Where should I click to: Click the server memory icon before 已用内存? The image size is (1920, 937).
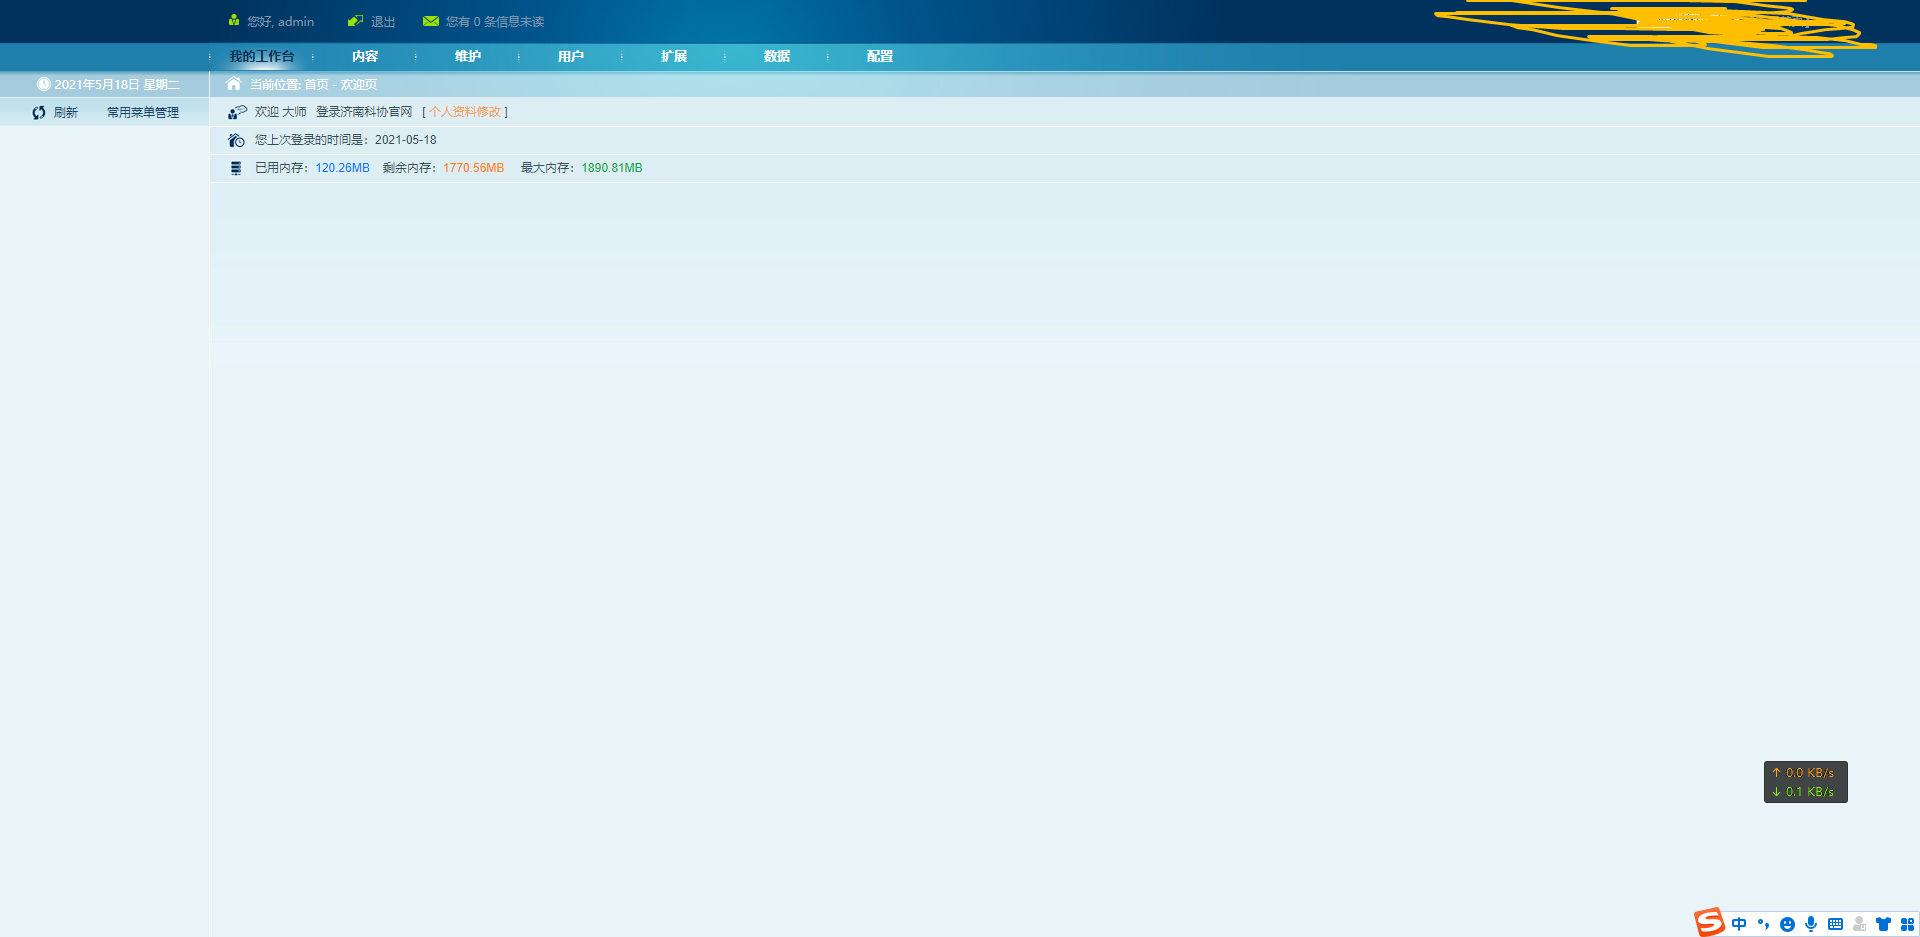[236, 168]
